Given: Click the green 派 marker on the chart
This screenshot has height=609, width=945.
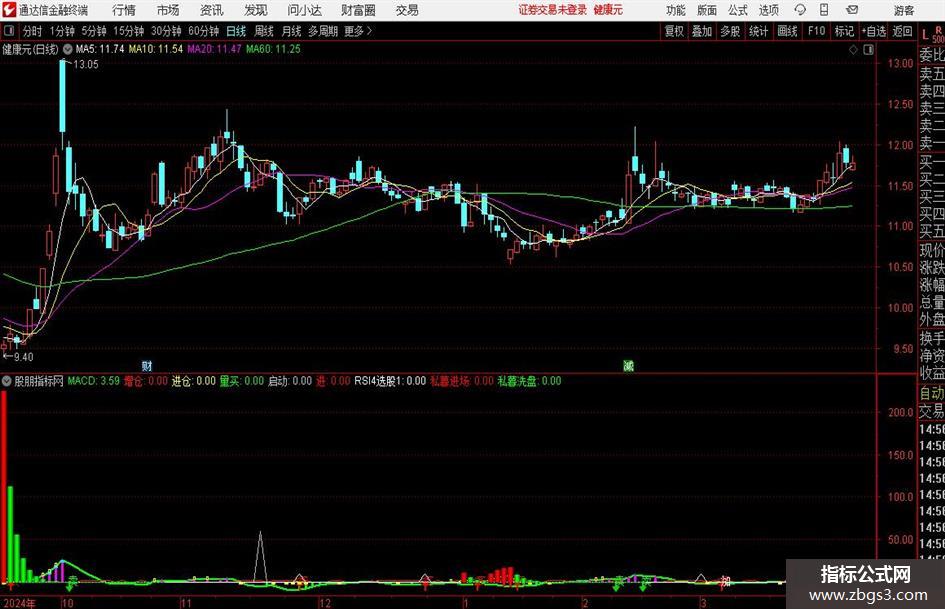Looking at the screenshot, I should (x=628, y=366).
